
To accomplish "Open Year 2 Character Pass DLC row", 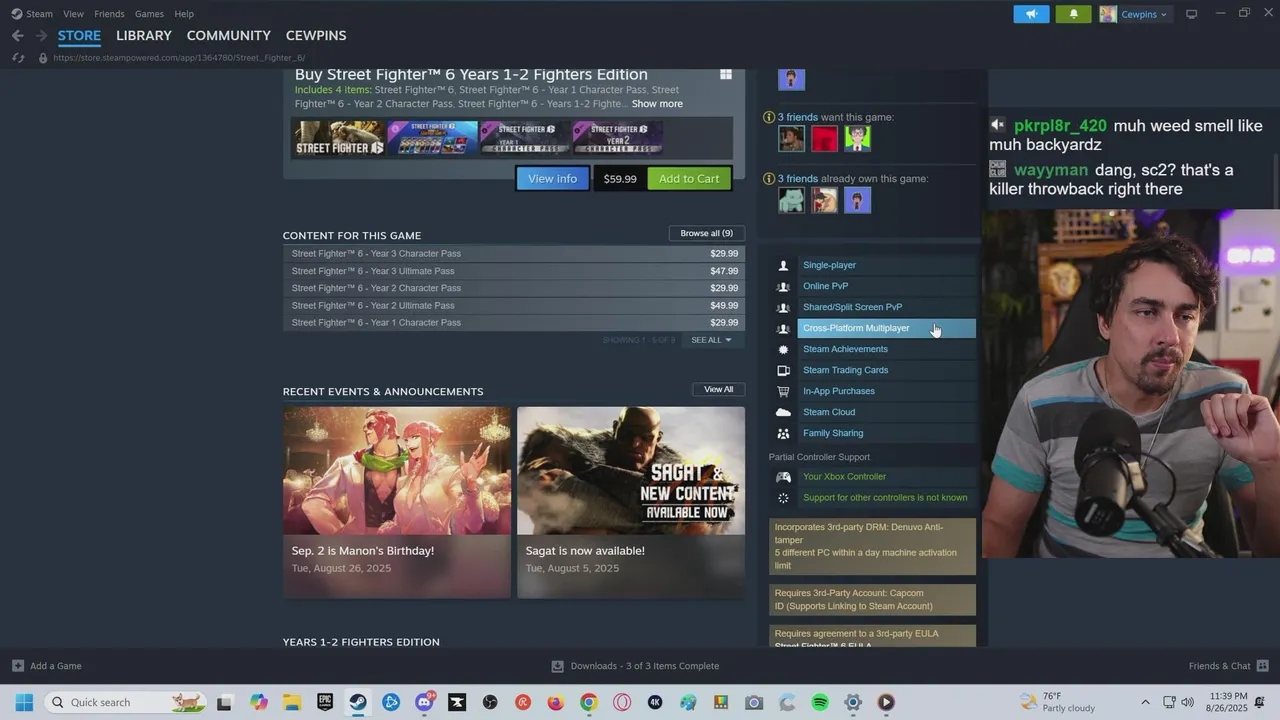I will (514, 288).
